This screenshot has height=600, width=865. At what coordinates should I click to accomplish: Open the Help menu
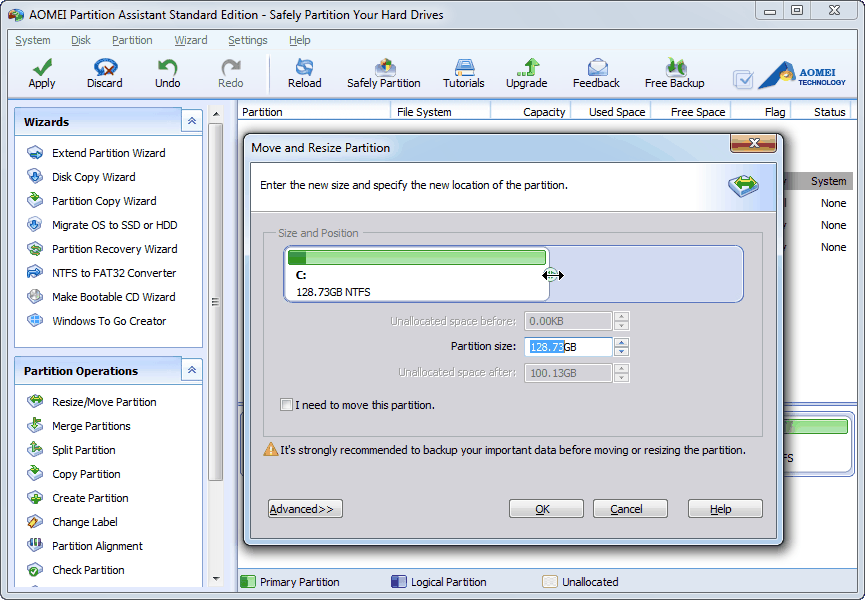pyautogui.click(x=300, y=40)
